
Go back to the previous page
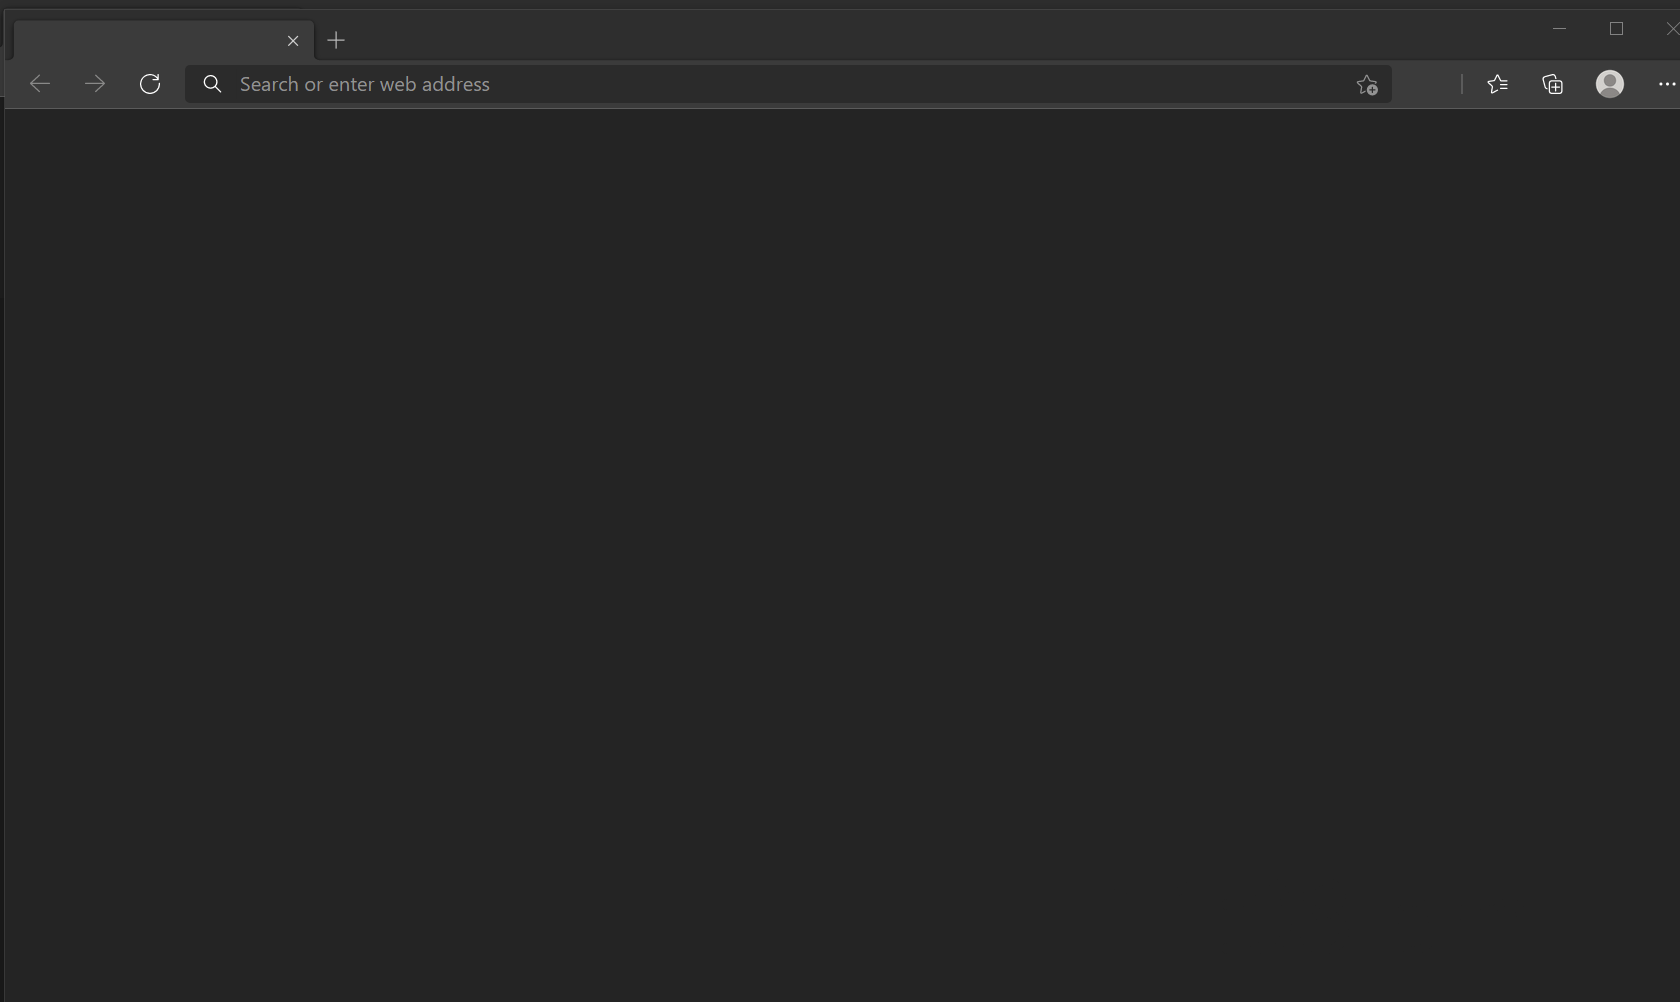pos(40,84)
